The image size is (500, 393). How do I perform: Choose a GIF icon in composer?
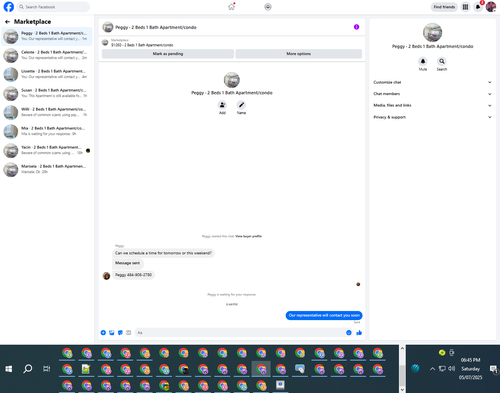pos(129,333)
